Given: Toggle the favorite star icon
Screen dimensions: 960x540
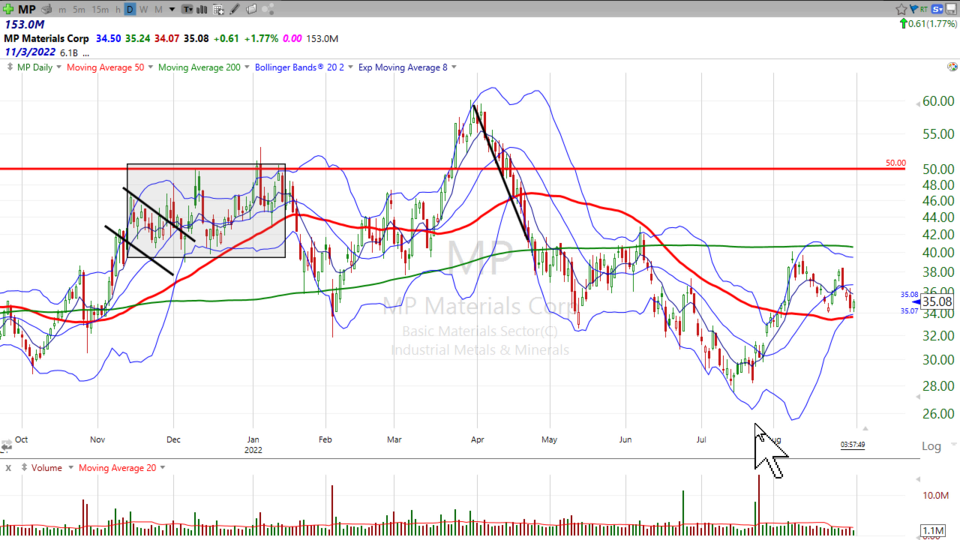Looking at the screenshot, I should (x=901, y=9).
